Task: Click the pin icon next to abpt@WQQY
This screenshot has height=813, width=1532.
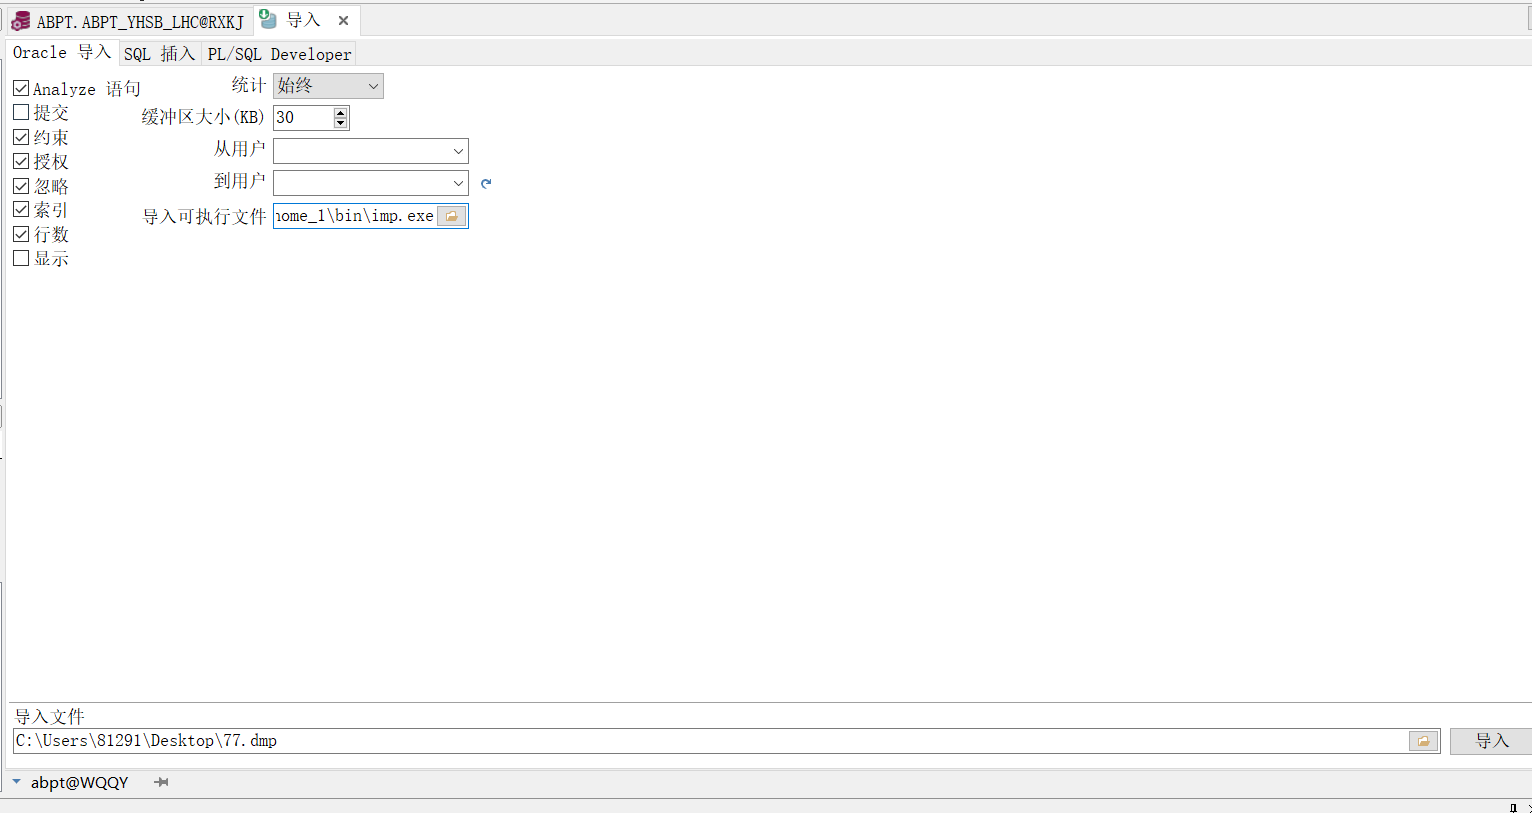Action: coord(161,782)
